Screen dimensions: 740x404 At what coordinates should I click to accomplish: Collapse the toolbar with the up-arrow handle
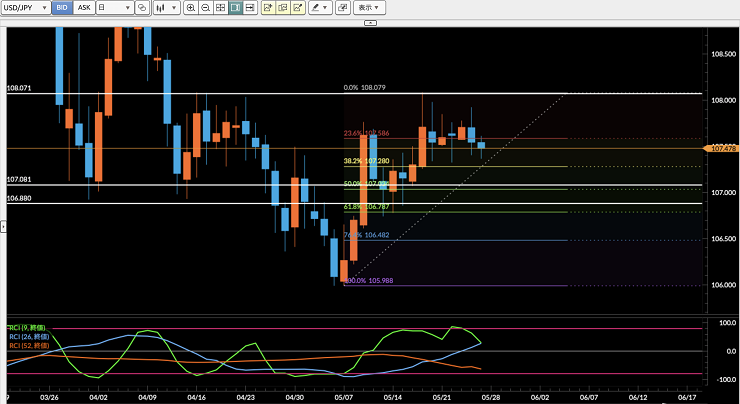(x=370, y=23)
